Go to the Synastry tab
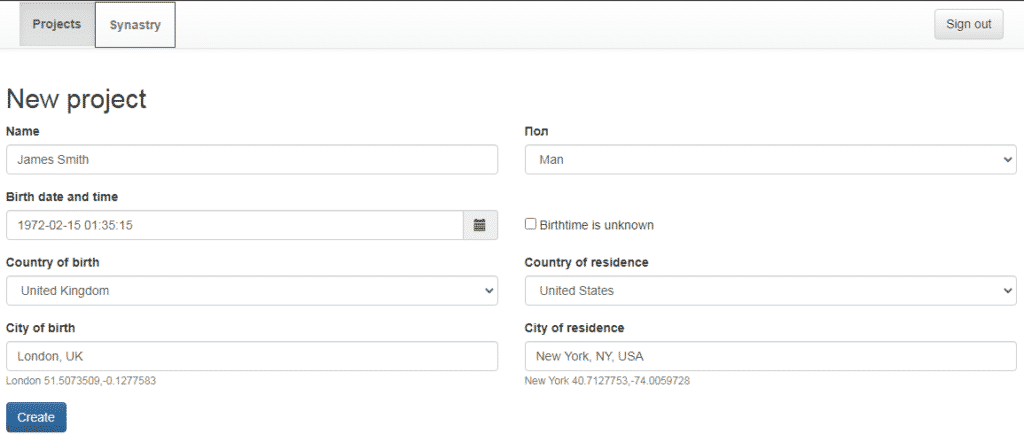 click(135, 25)
